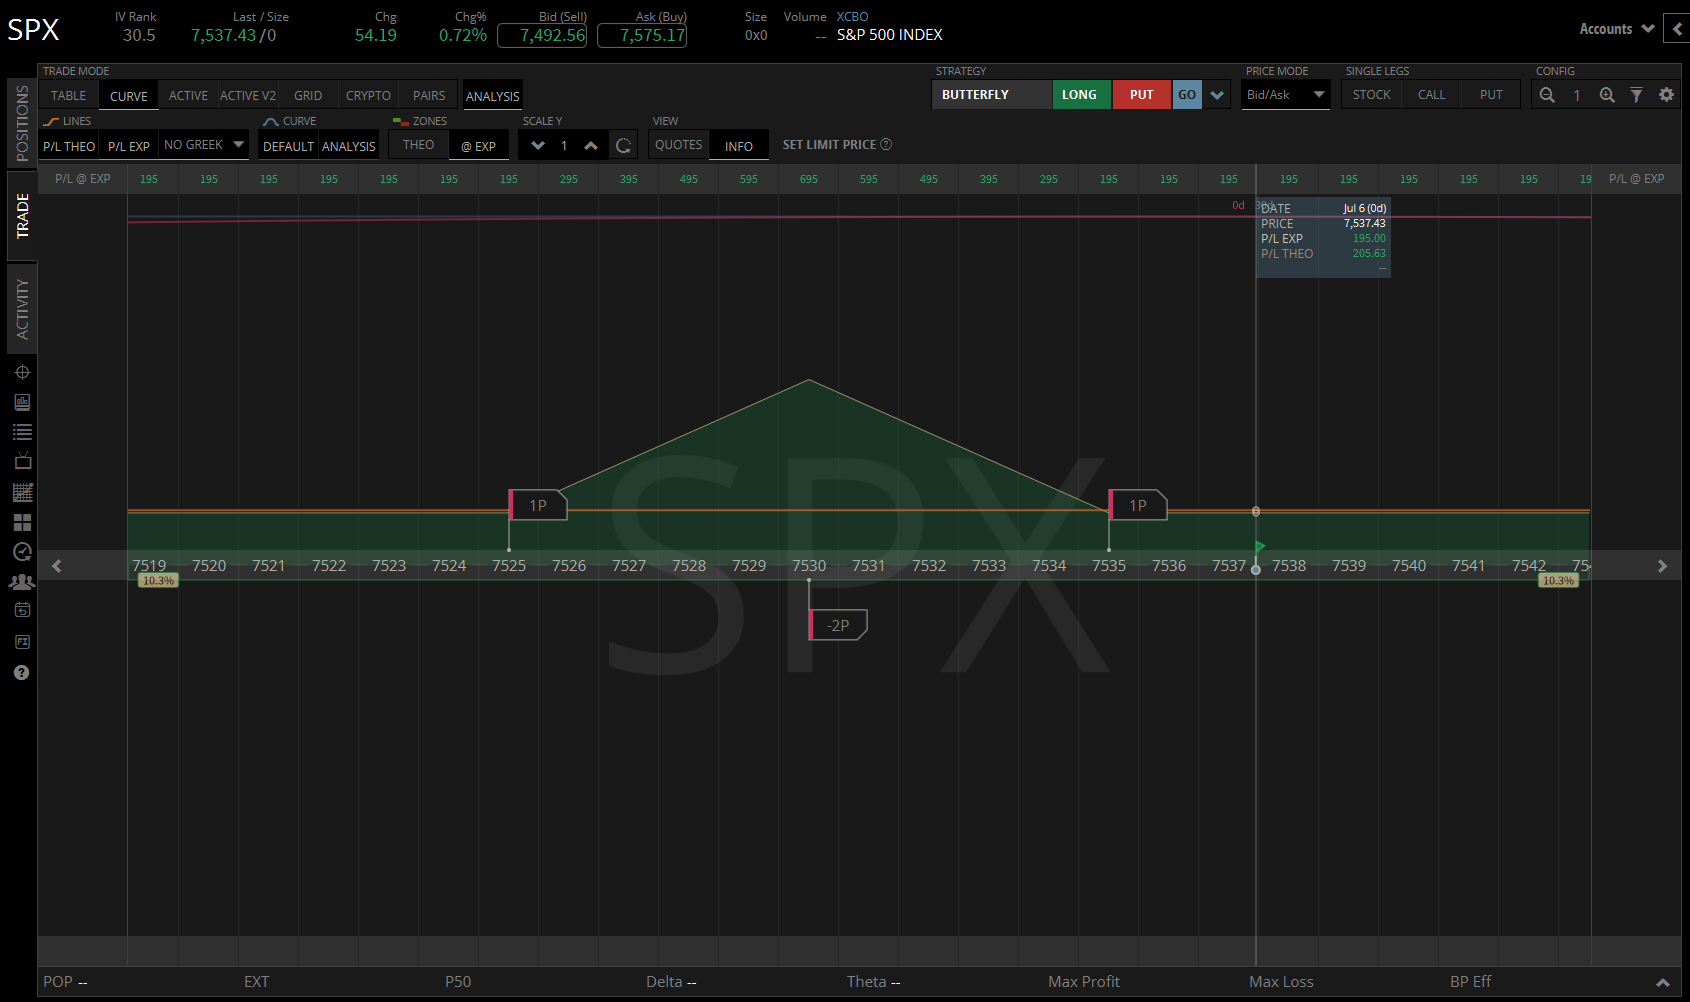Open the ACTIVITY vertical tab
Viewport: 1690px width, 1002px height.
pyautogui.click(x=22, y=309)
